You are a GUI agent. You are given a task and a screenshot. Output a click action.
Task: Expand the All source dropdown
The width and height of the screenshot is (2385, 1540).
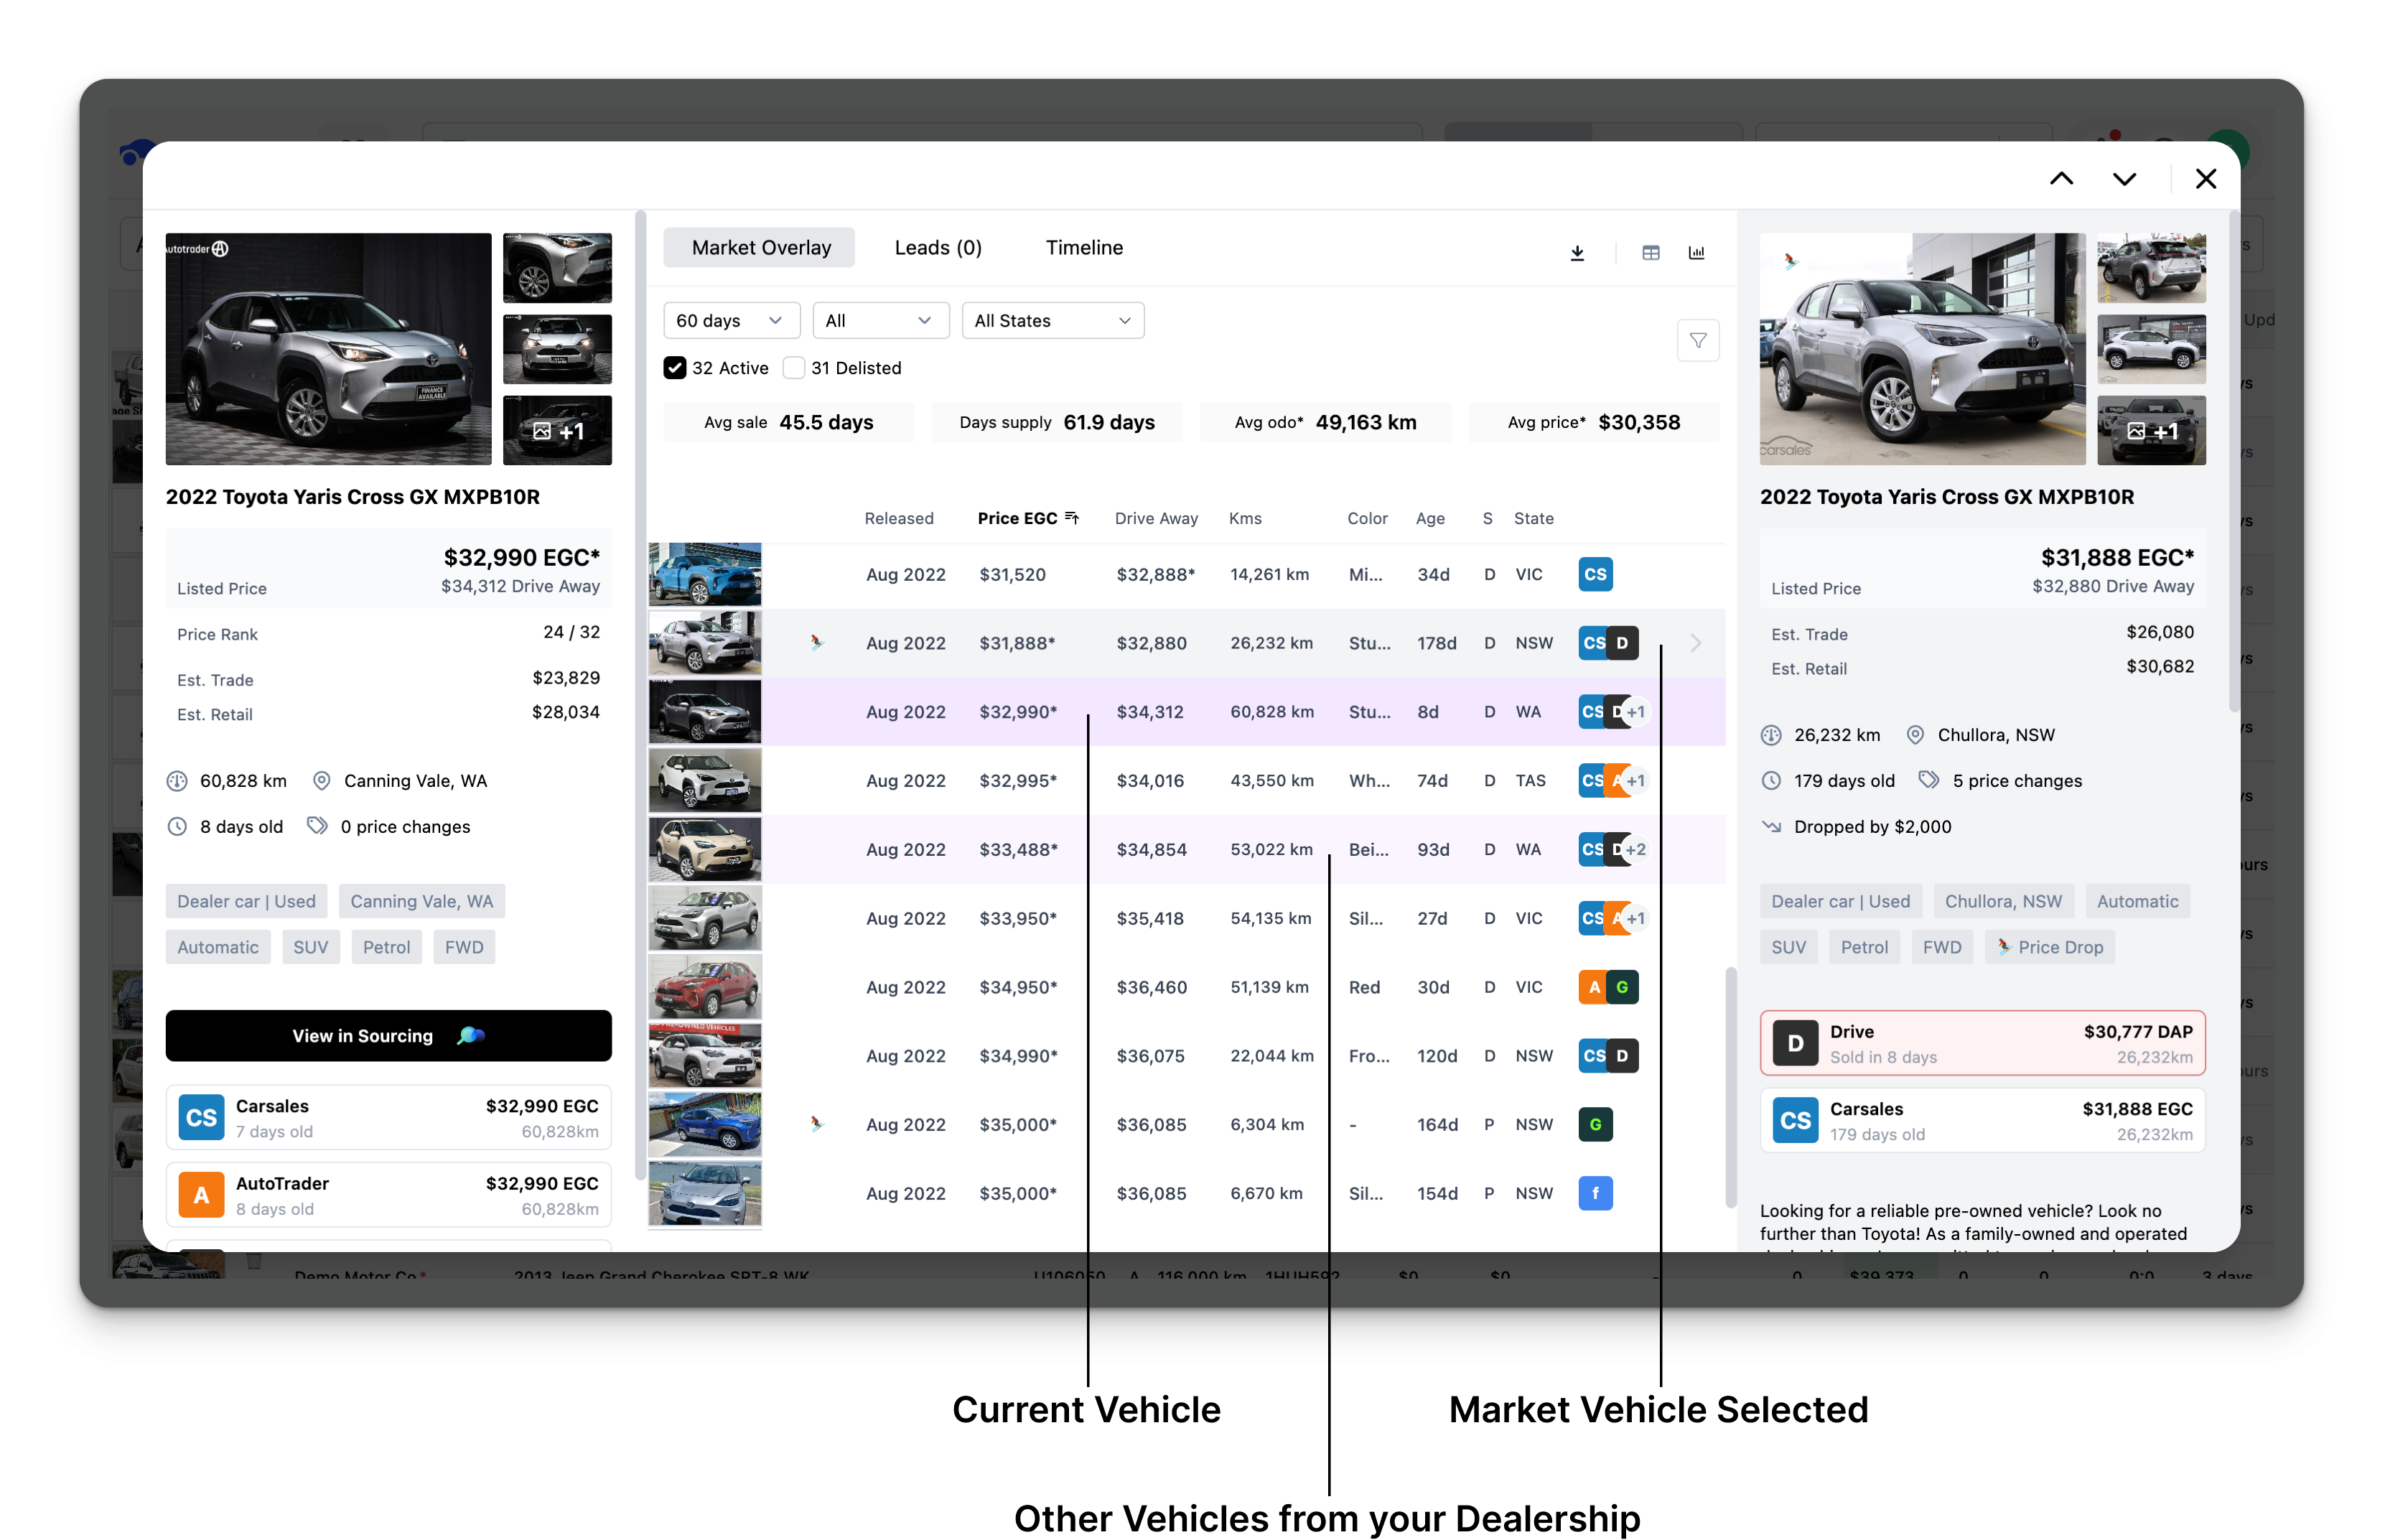coord(880,321)
